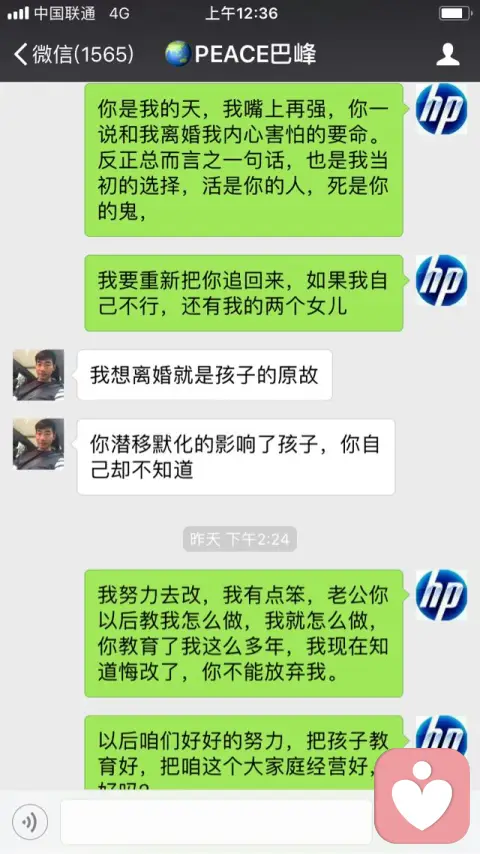Tap the profile icon in the chat header
Screen dimensions: 480x854
[x=448, y=54]
